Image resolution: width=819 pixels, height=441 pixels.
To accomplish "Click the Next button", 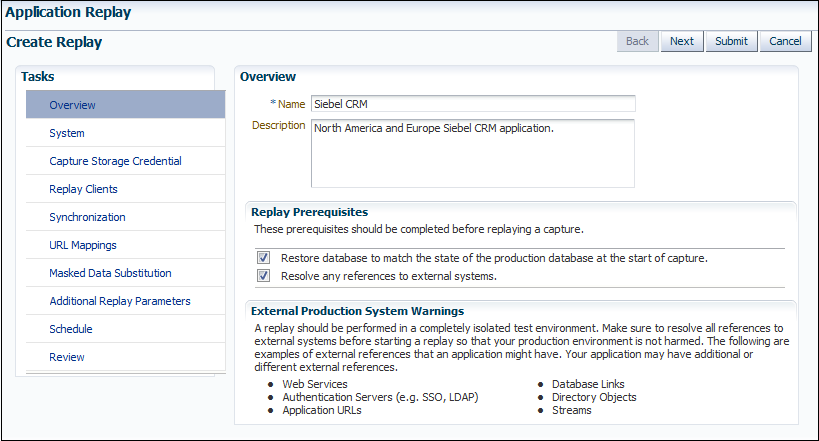I will (x=682, y=41).
